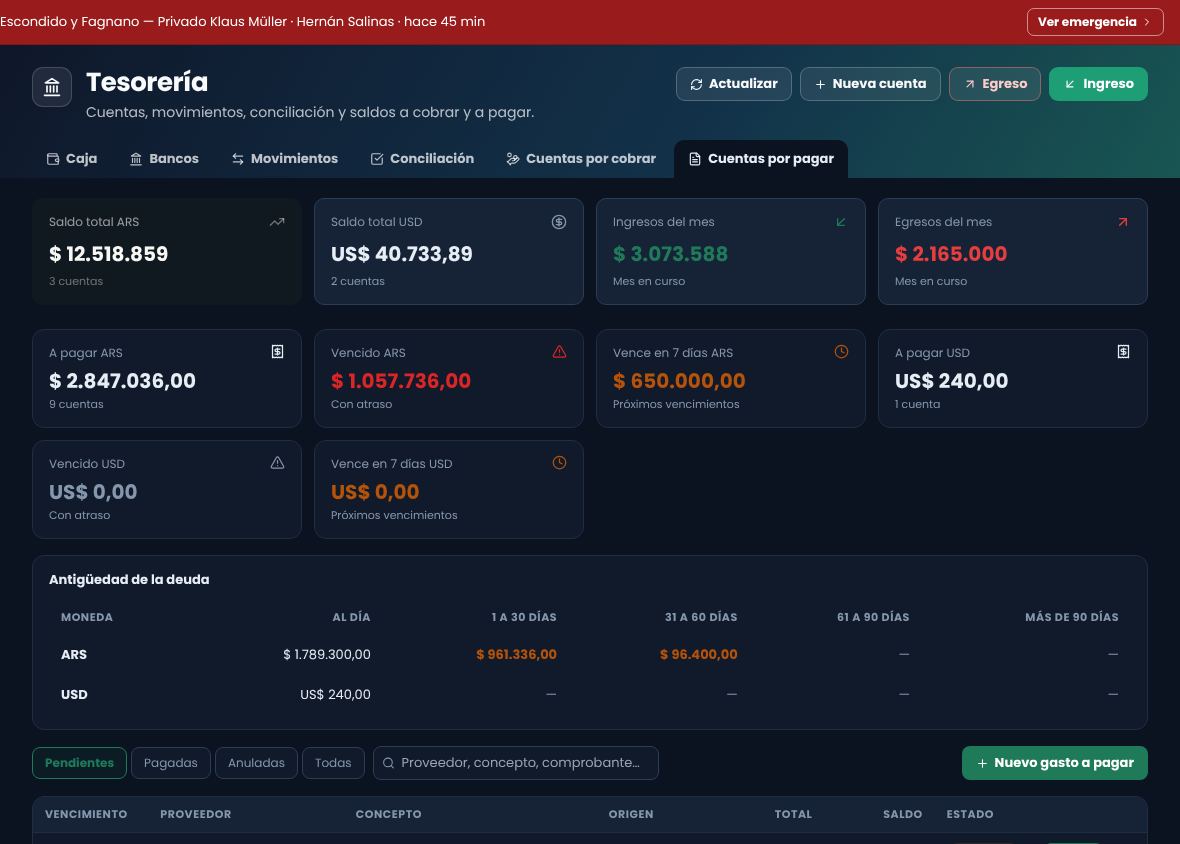Click the Egreso button
This screenshot has width=1180, height=844.
tap(995, 83)
